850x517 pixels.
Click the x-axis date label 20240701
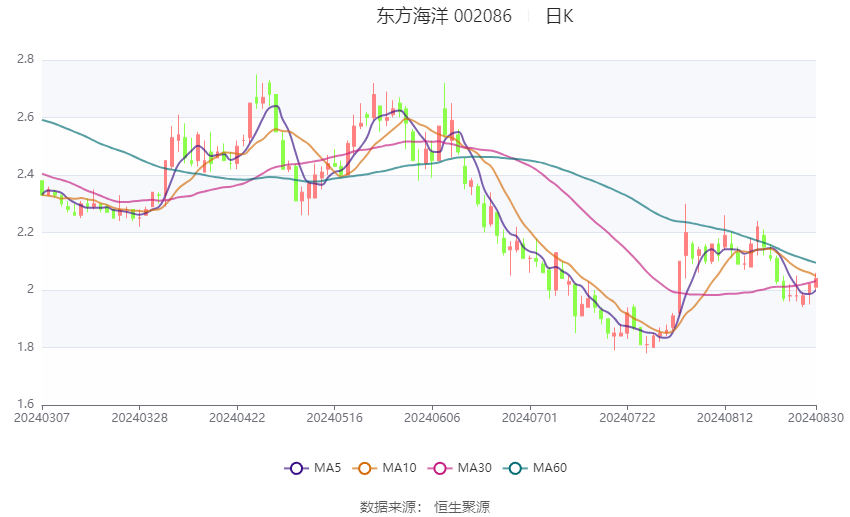[530, 418]
